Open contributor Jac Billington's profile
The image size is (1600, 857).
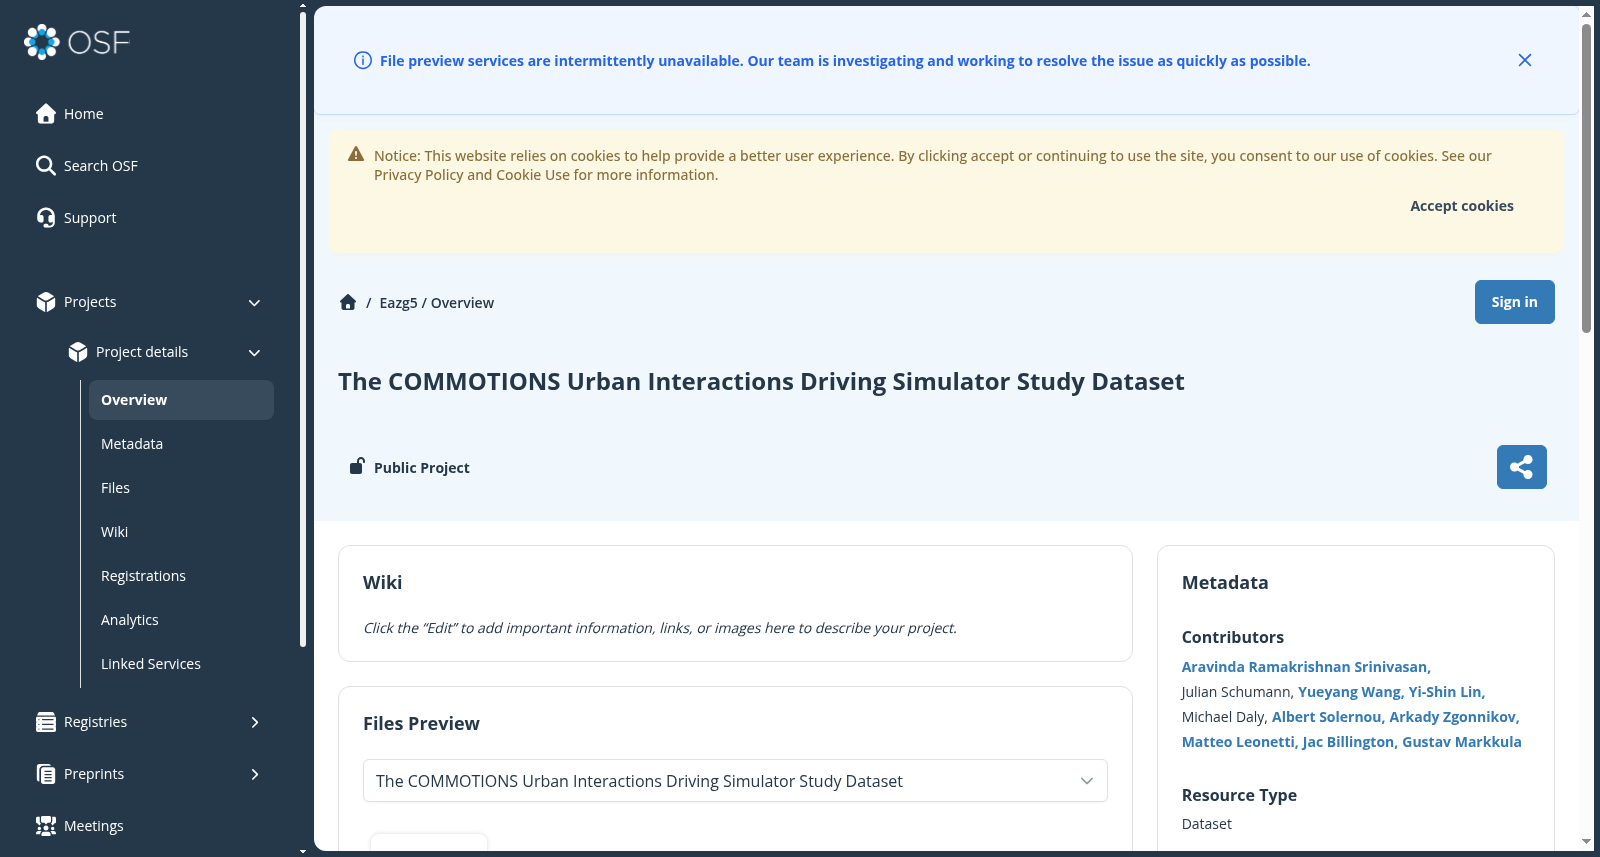[x=1348, y=742]
